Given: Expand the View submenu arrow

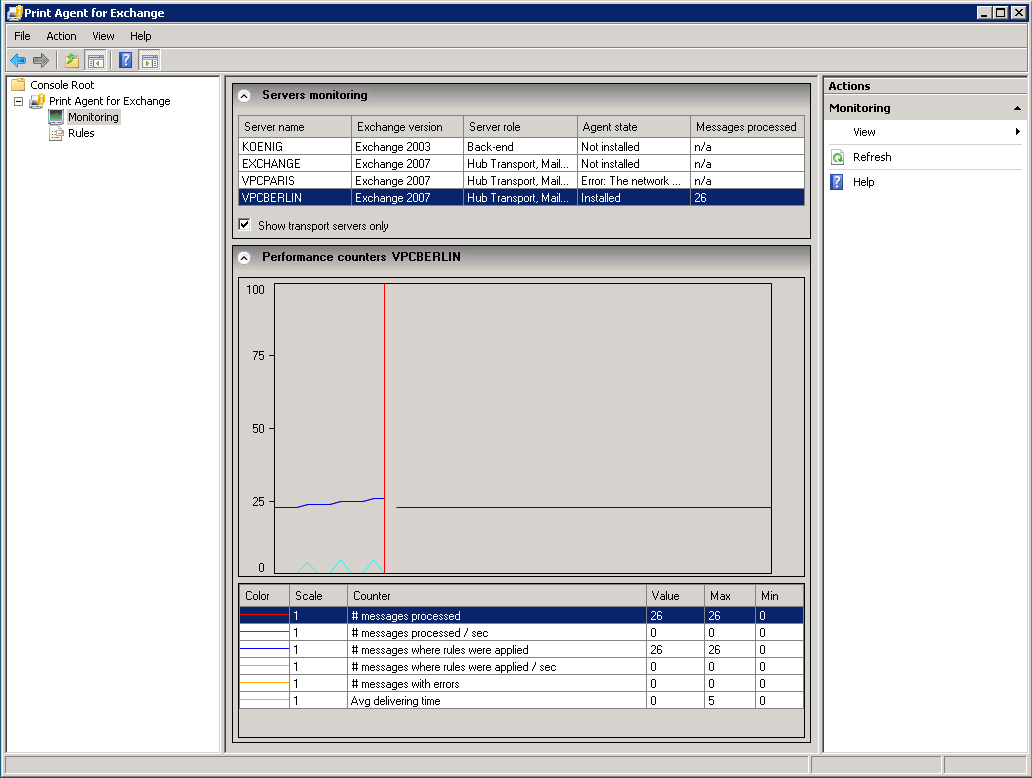Looking at the screenshot, I should [x=1018, y=132].
